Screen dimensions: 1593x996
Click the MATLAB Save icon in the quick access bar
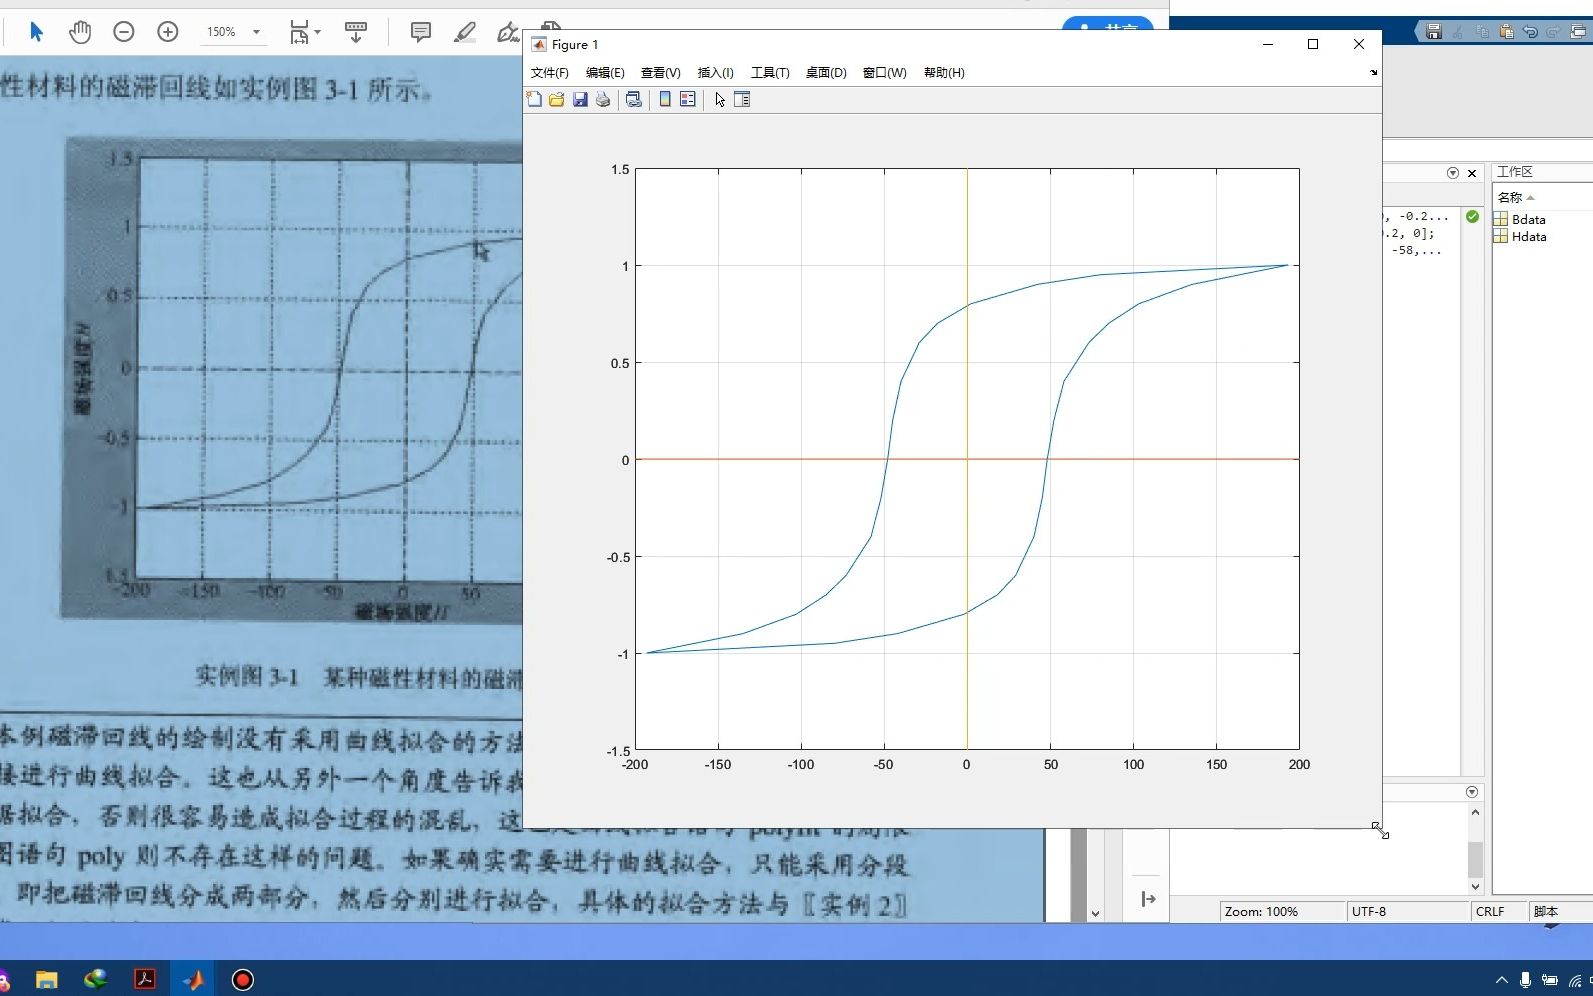pyautogui.click(x=1434, y=32)
